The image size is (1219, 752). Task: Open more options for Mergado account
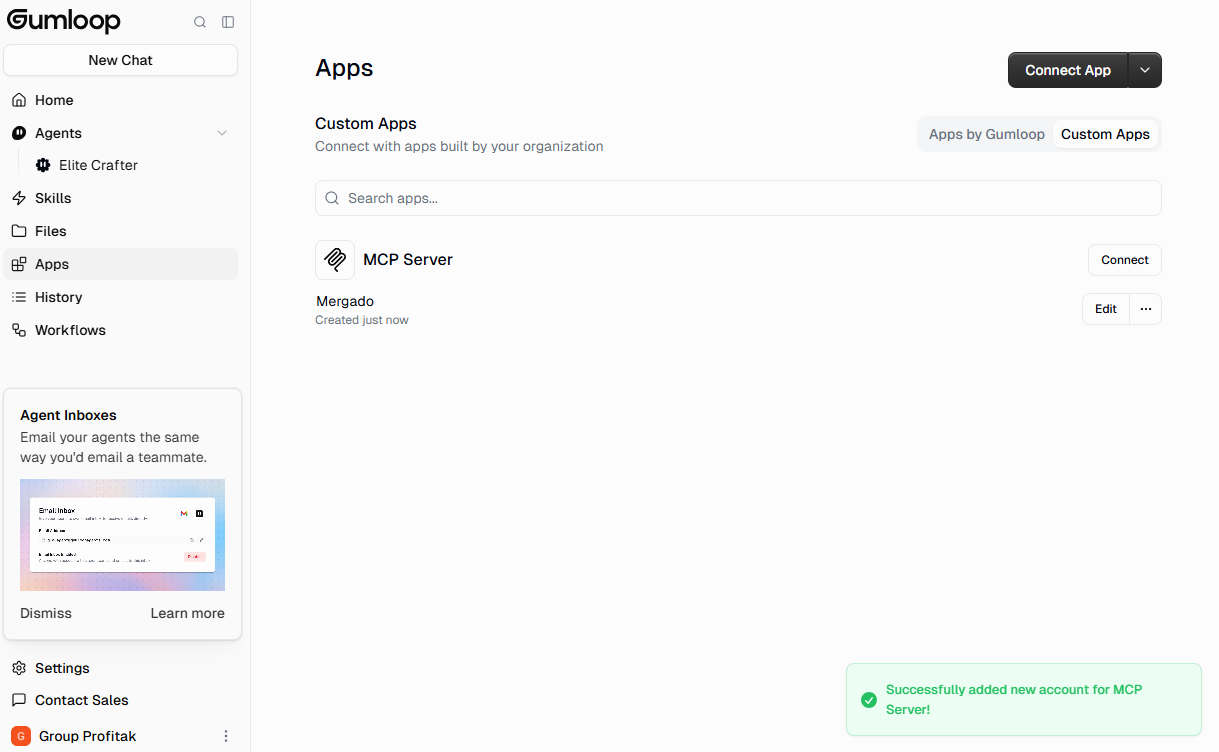pos(1146,309)
